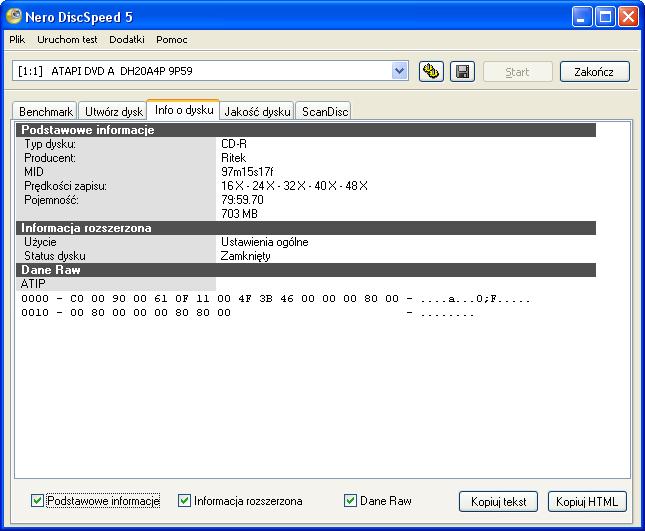
Task: Click the producer value Ritek
Action: click(x=233, y=158)
